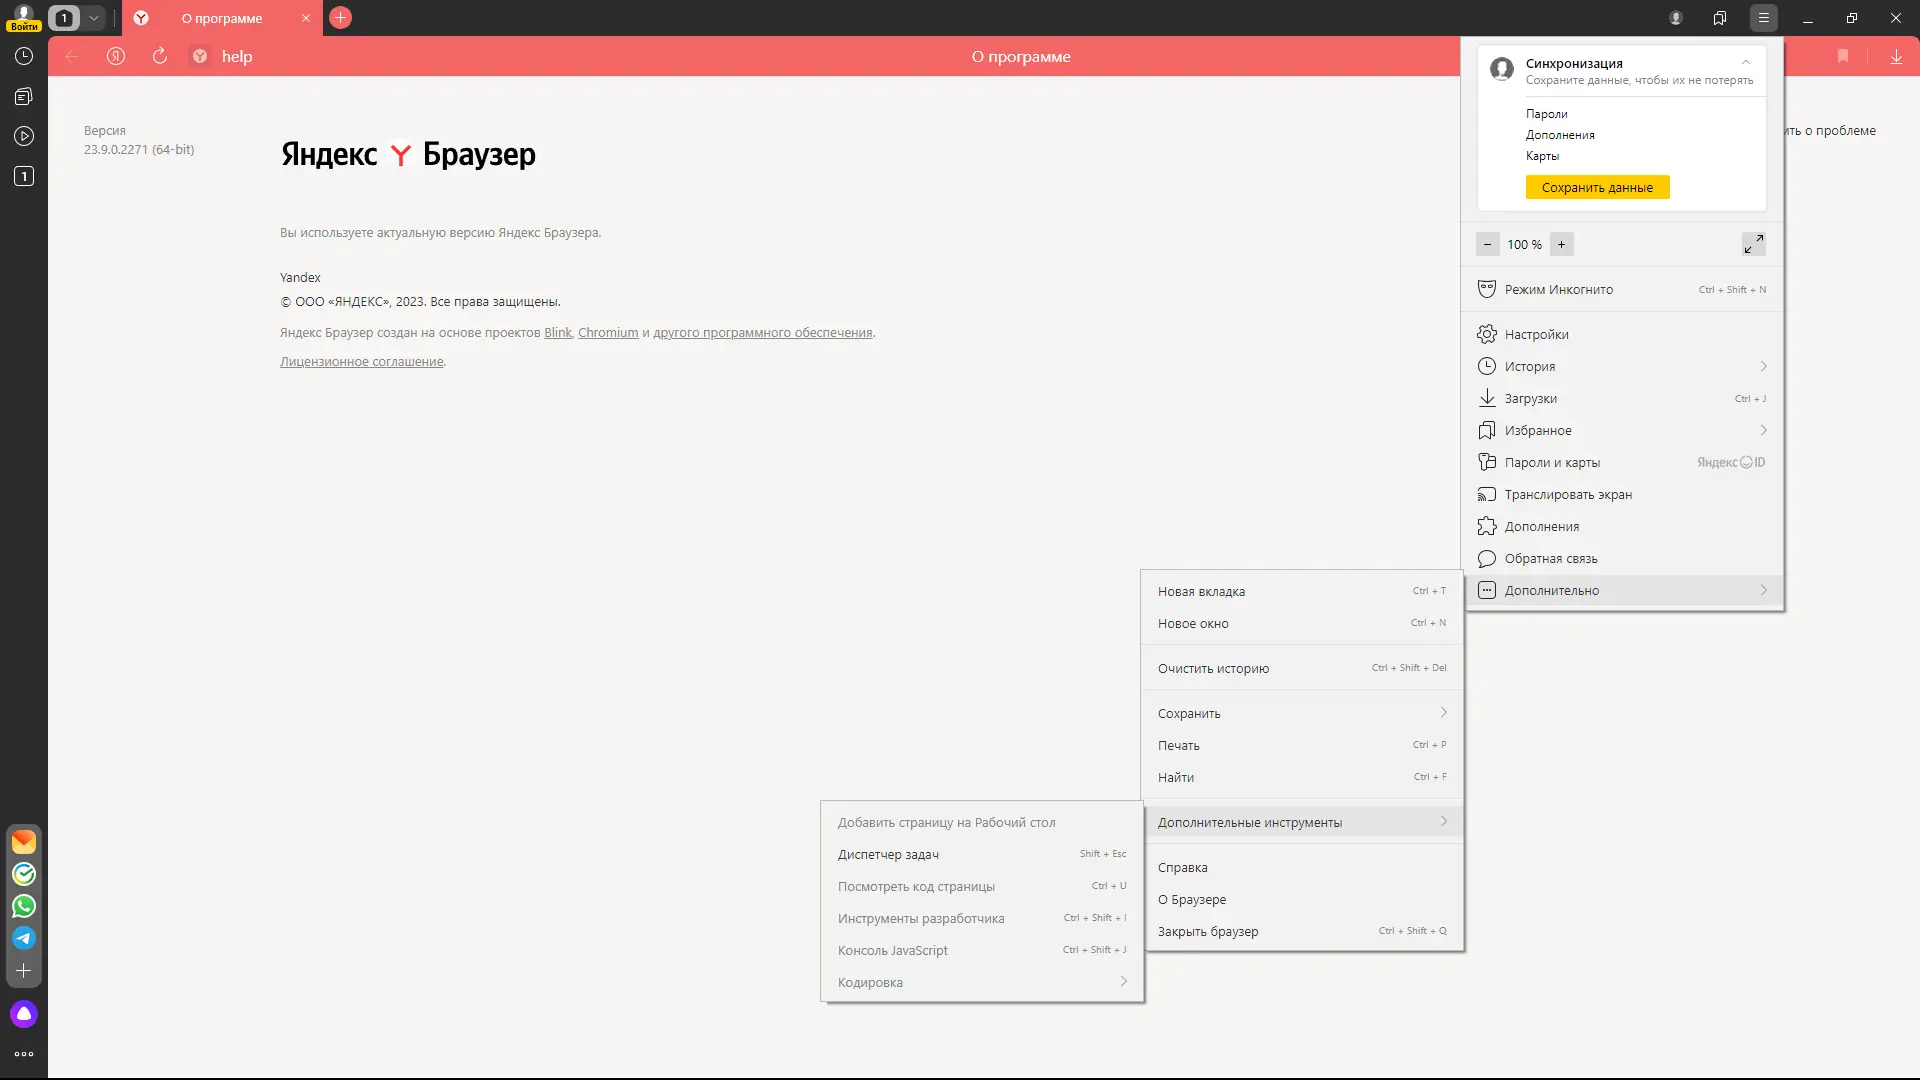This screenshot has width=1920, height=1080.
Task: Decrease zoom with the minus button
Action: point(1487,244)
